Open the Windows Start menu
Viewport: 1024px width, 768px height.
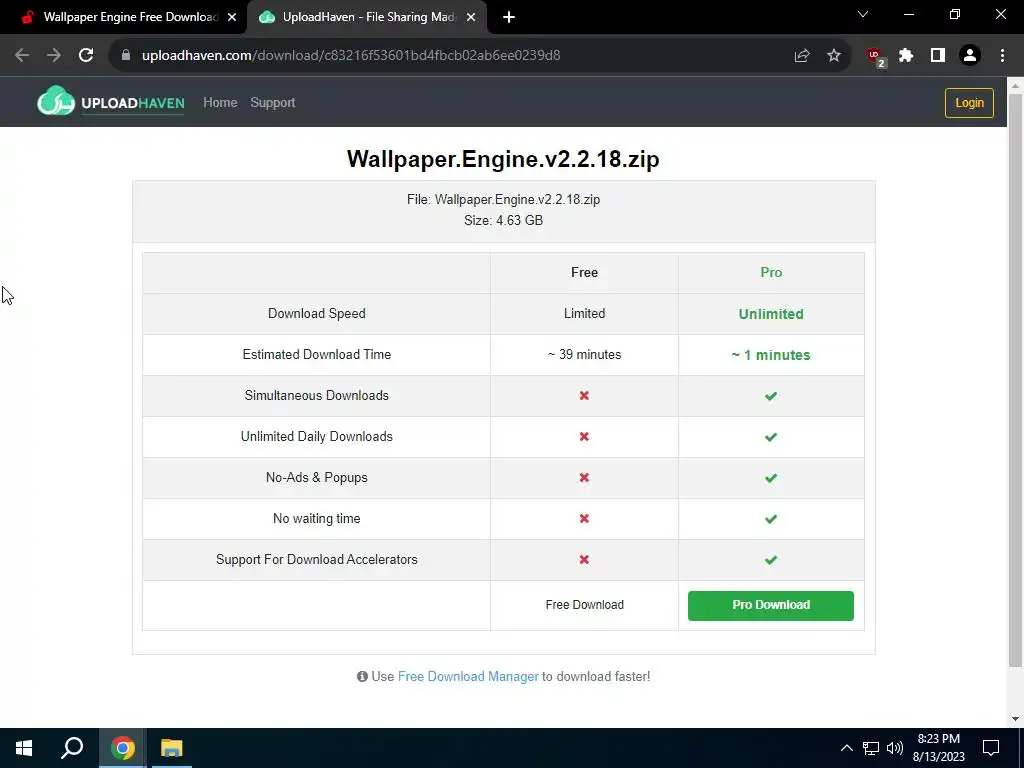pyautogui.click(x=24, y=748)
